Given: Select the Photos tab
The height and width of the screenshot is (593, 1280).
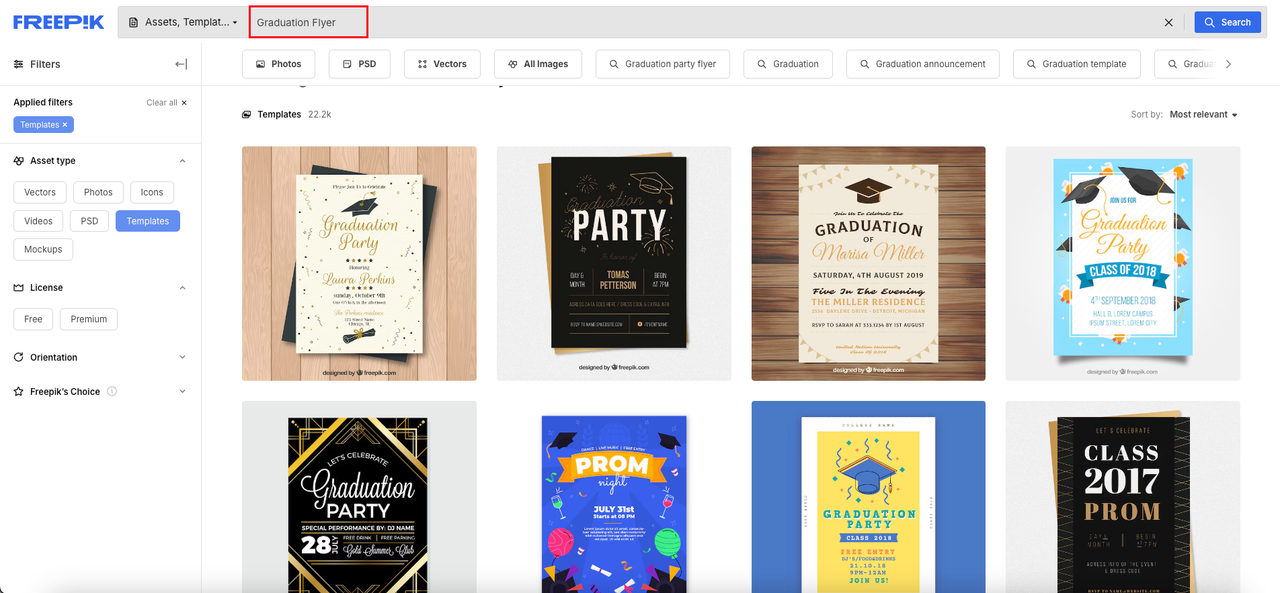Looking at the screenshot, I should 278,64.
